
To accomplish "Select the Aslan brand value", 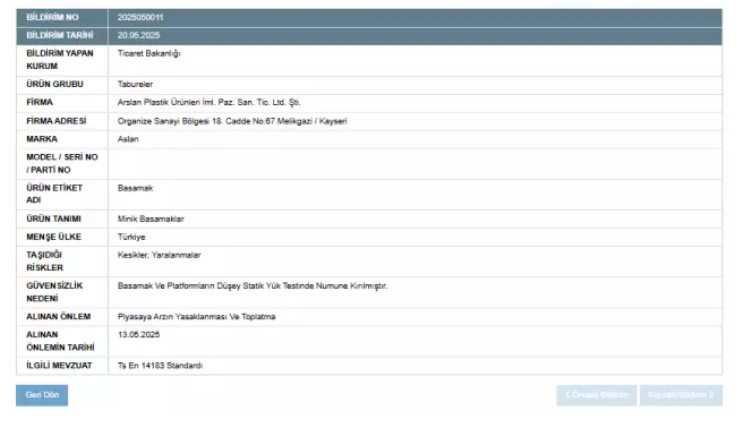I will [x=128, y=139].
